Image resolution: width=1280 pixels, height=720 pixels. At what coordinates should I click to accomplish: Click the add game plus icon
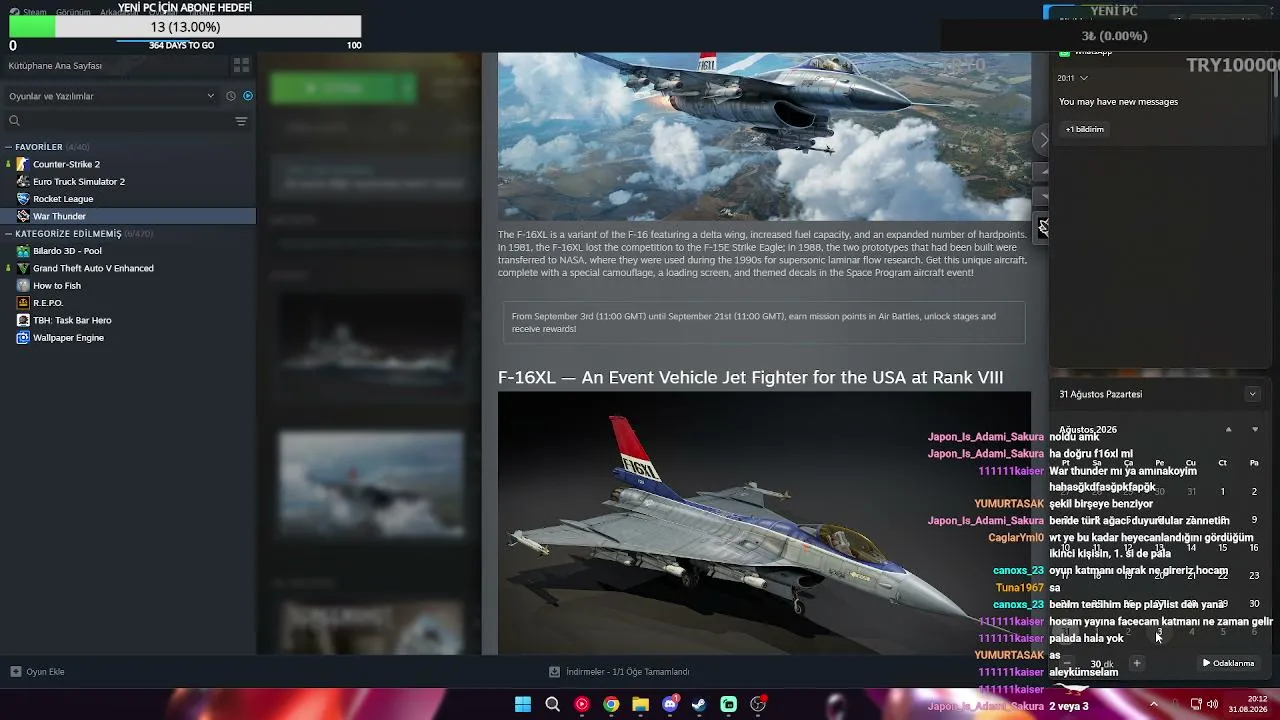click(x=16, y=672)
